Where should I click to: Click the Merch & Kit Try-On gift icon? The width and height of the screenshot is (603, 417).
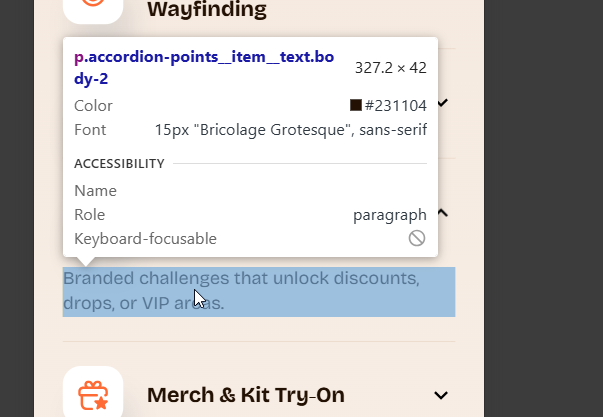[x=93, y=395]
